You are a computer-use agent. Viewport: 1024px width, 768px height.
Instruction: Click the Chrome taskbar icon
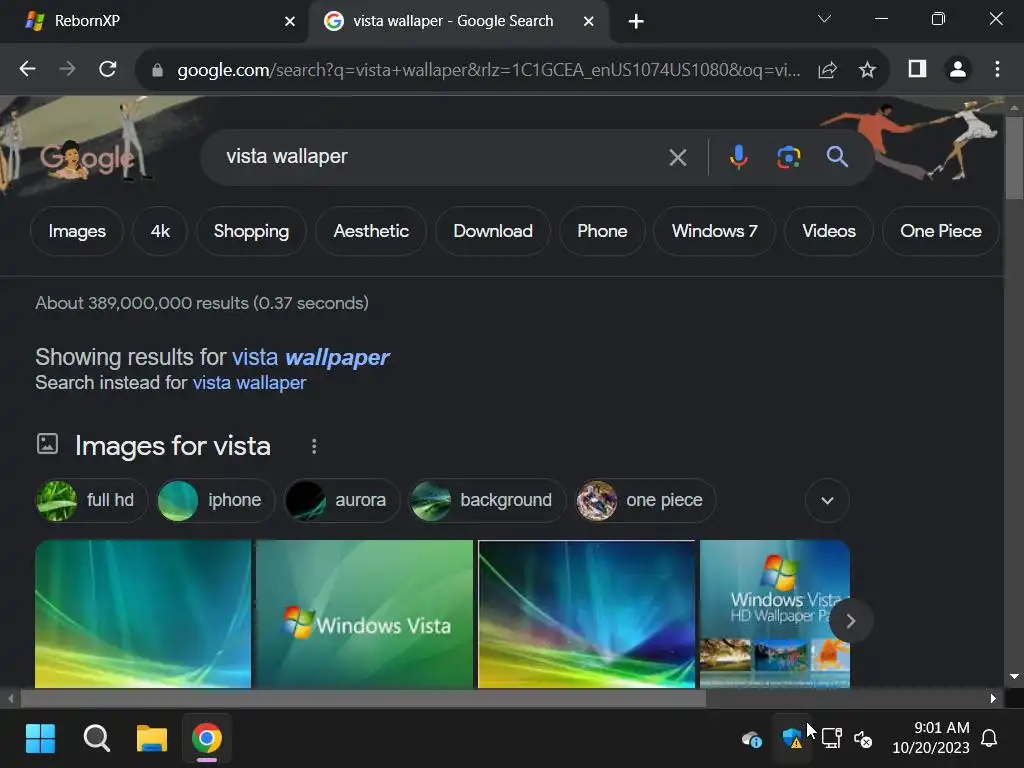pyautogui.click(x=207, y=739)
